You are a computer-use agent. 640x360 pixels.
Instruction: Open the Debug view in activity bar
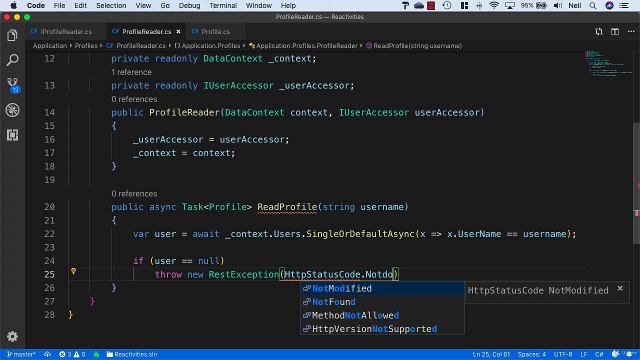pos(12,110)
